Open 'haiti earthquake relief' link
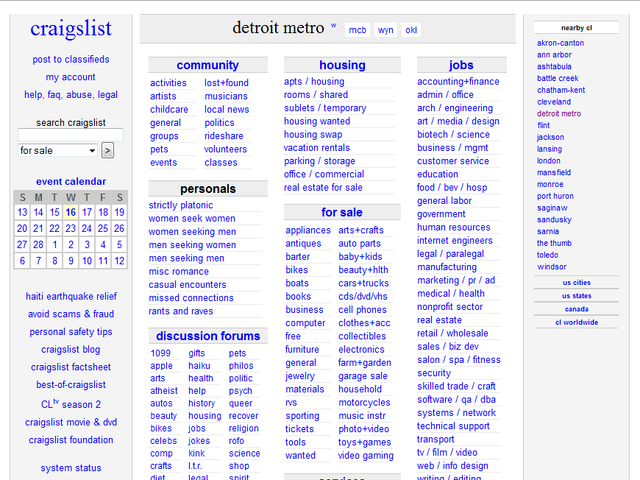The width and height of the screenshot is (640, 480). pos(71,296)
